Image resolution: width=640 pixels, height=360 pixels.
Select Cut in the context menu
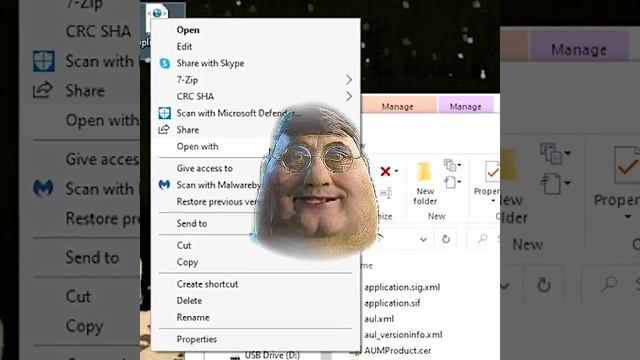[184, 245]
